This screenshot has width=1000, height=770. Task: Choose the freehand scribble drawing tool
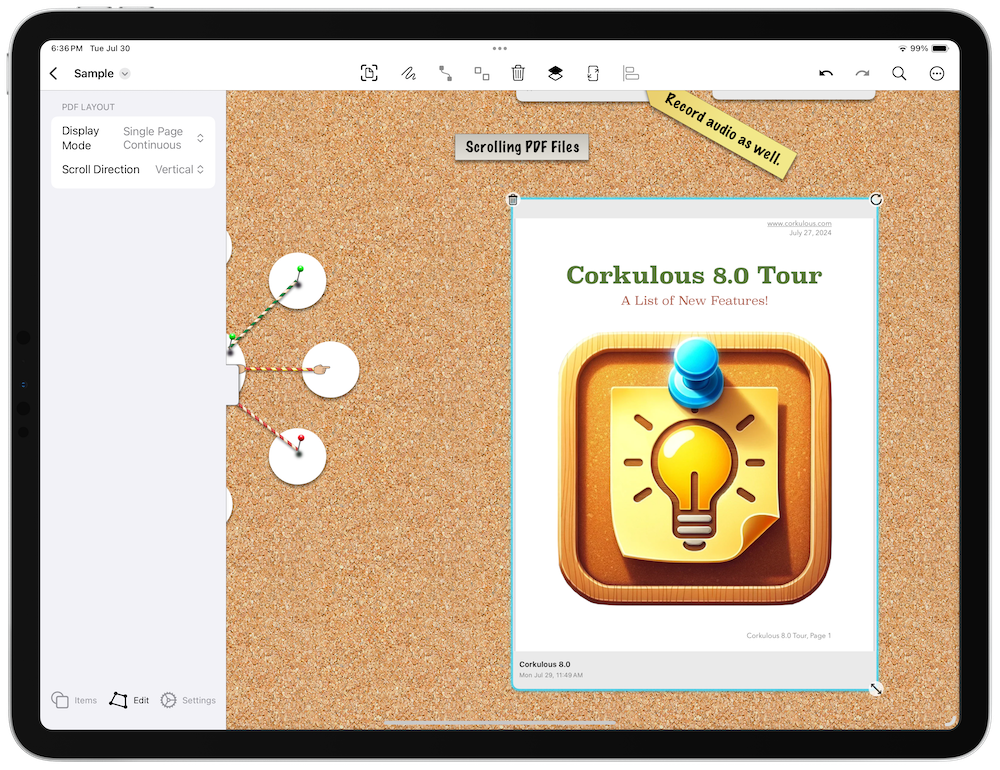click(x=408, y=73)
